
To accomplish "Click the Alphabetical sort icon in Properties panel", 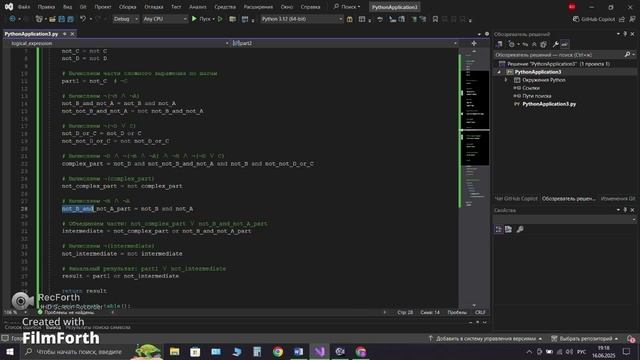I will tap(508, 229).
